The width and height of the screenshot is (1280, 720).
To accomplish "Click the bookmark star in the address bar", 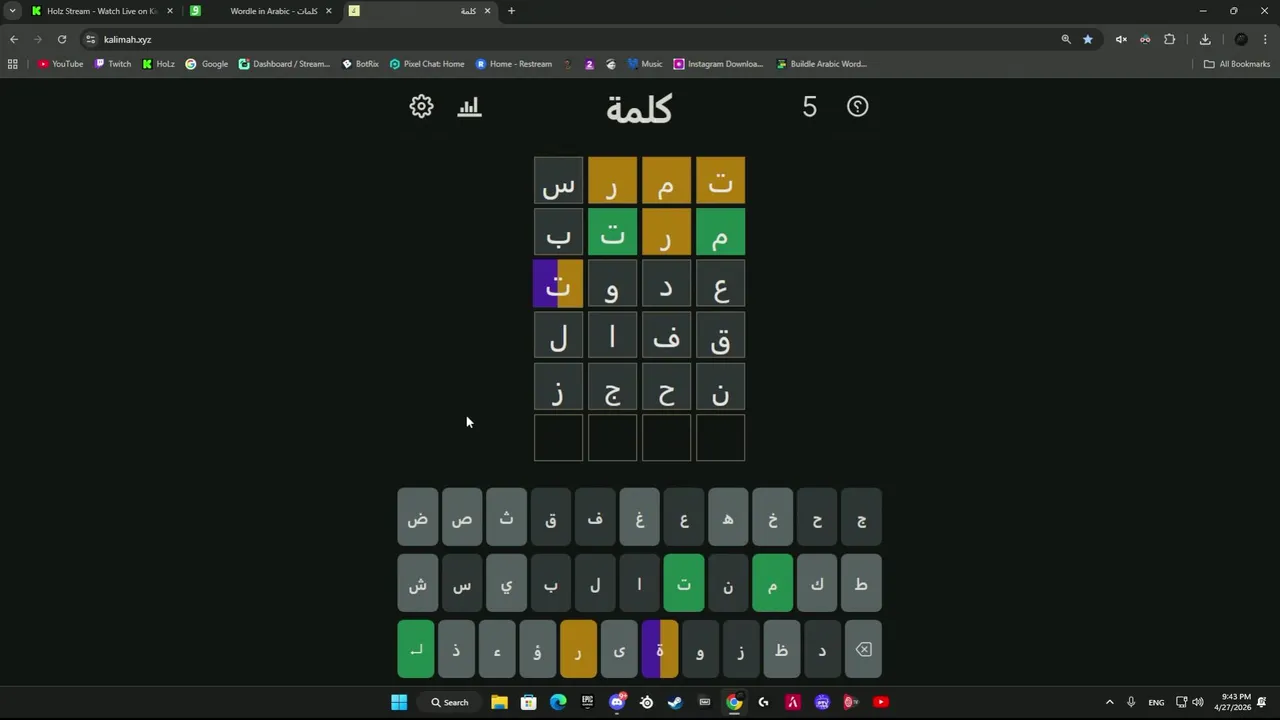I will pos(1088,39).
